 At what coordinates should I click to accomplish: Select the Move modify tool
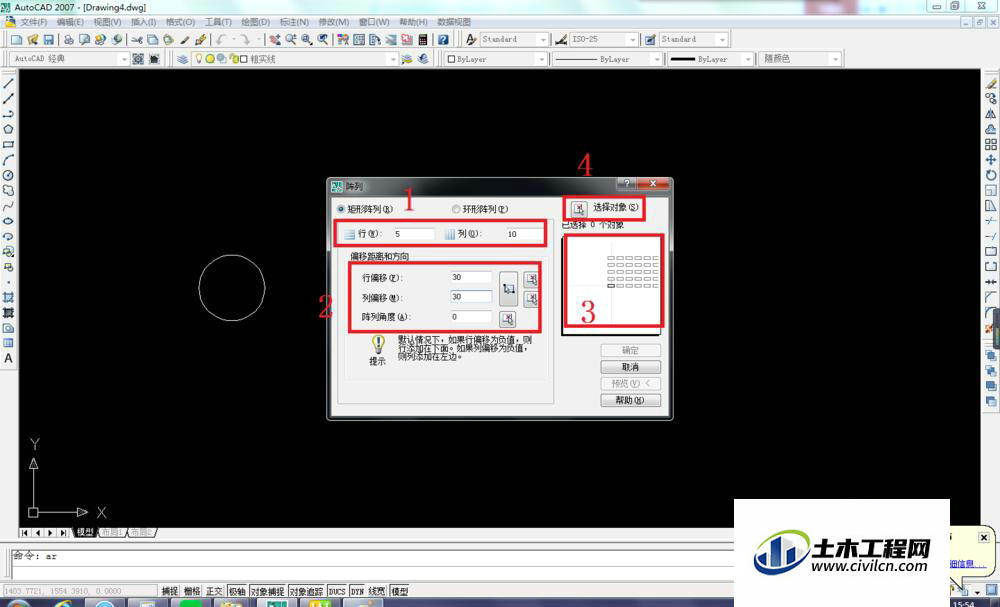990,160
